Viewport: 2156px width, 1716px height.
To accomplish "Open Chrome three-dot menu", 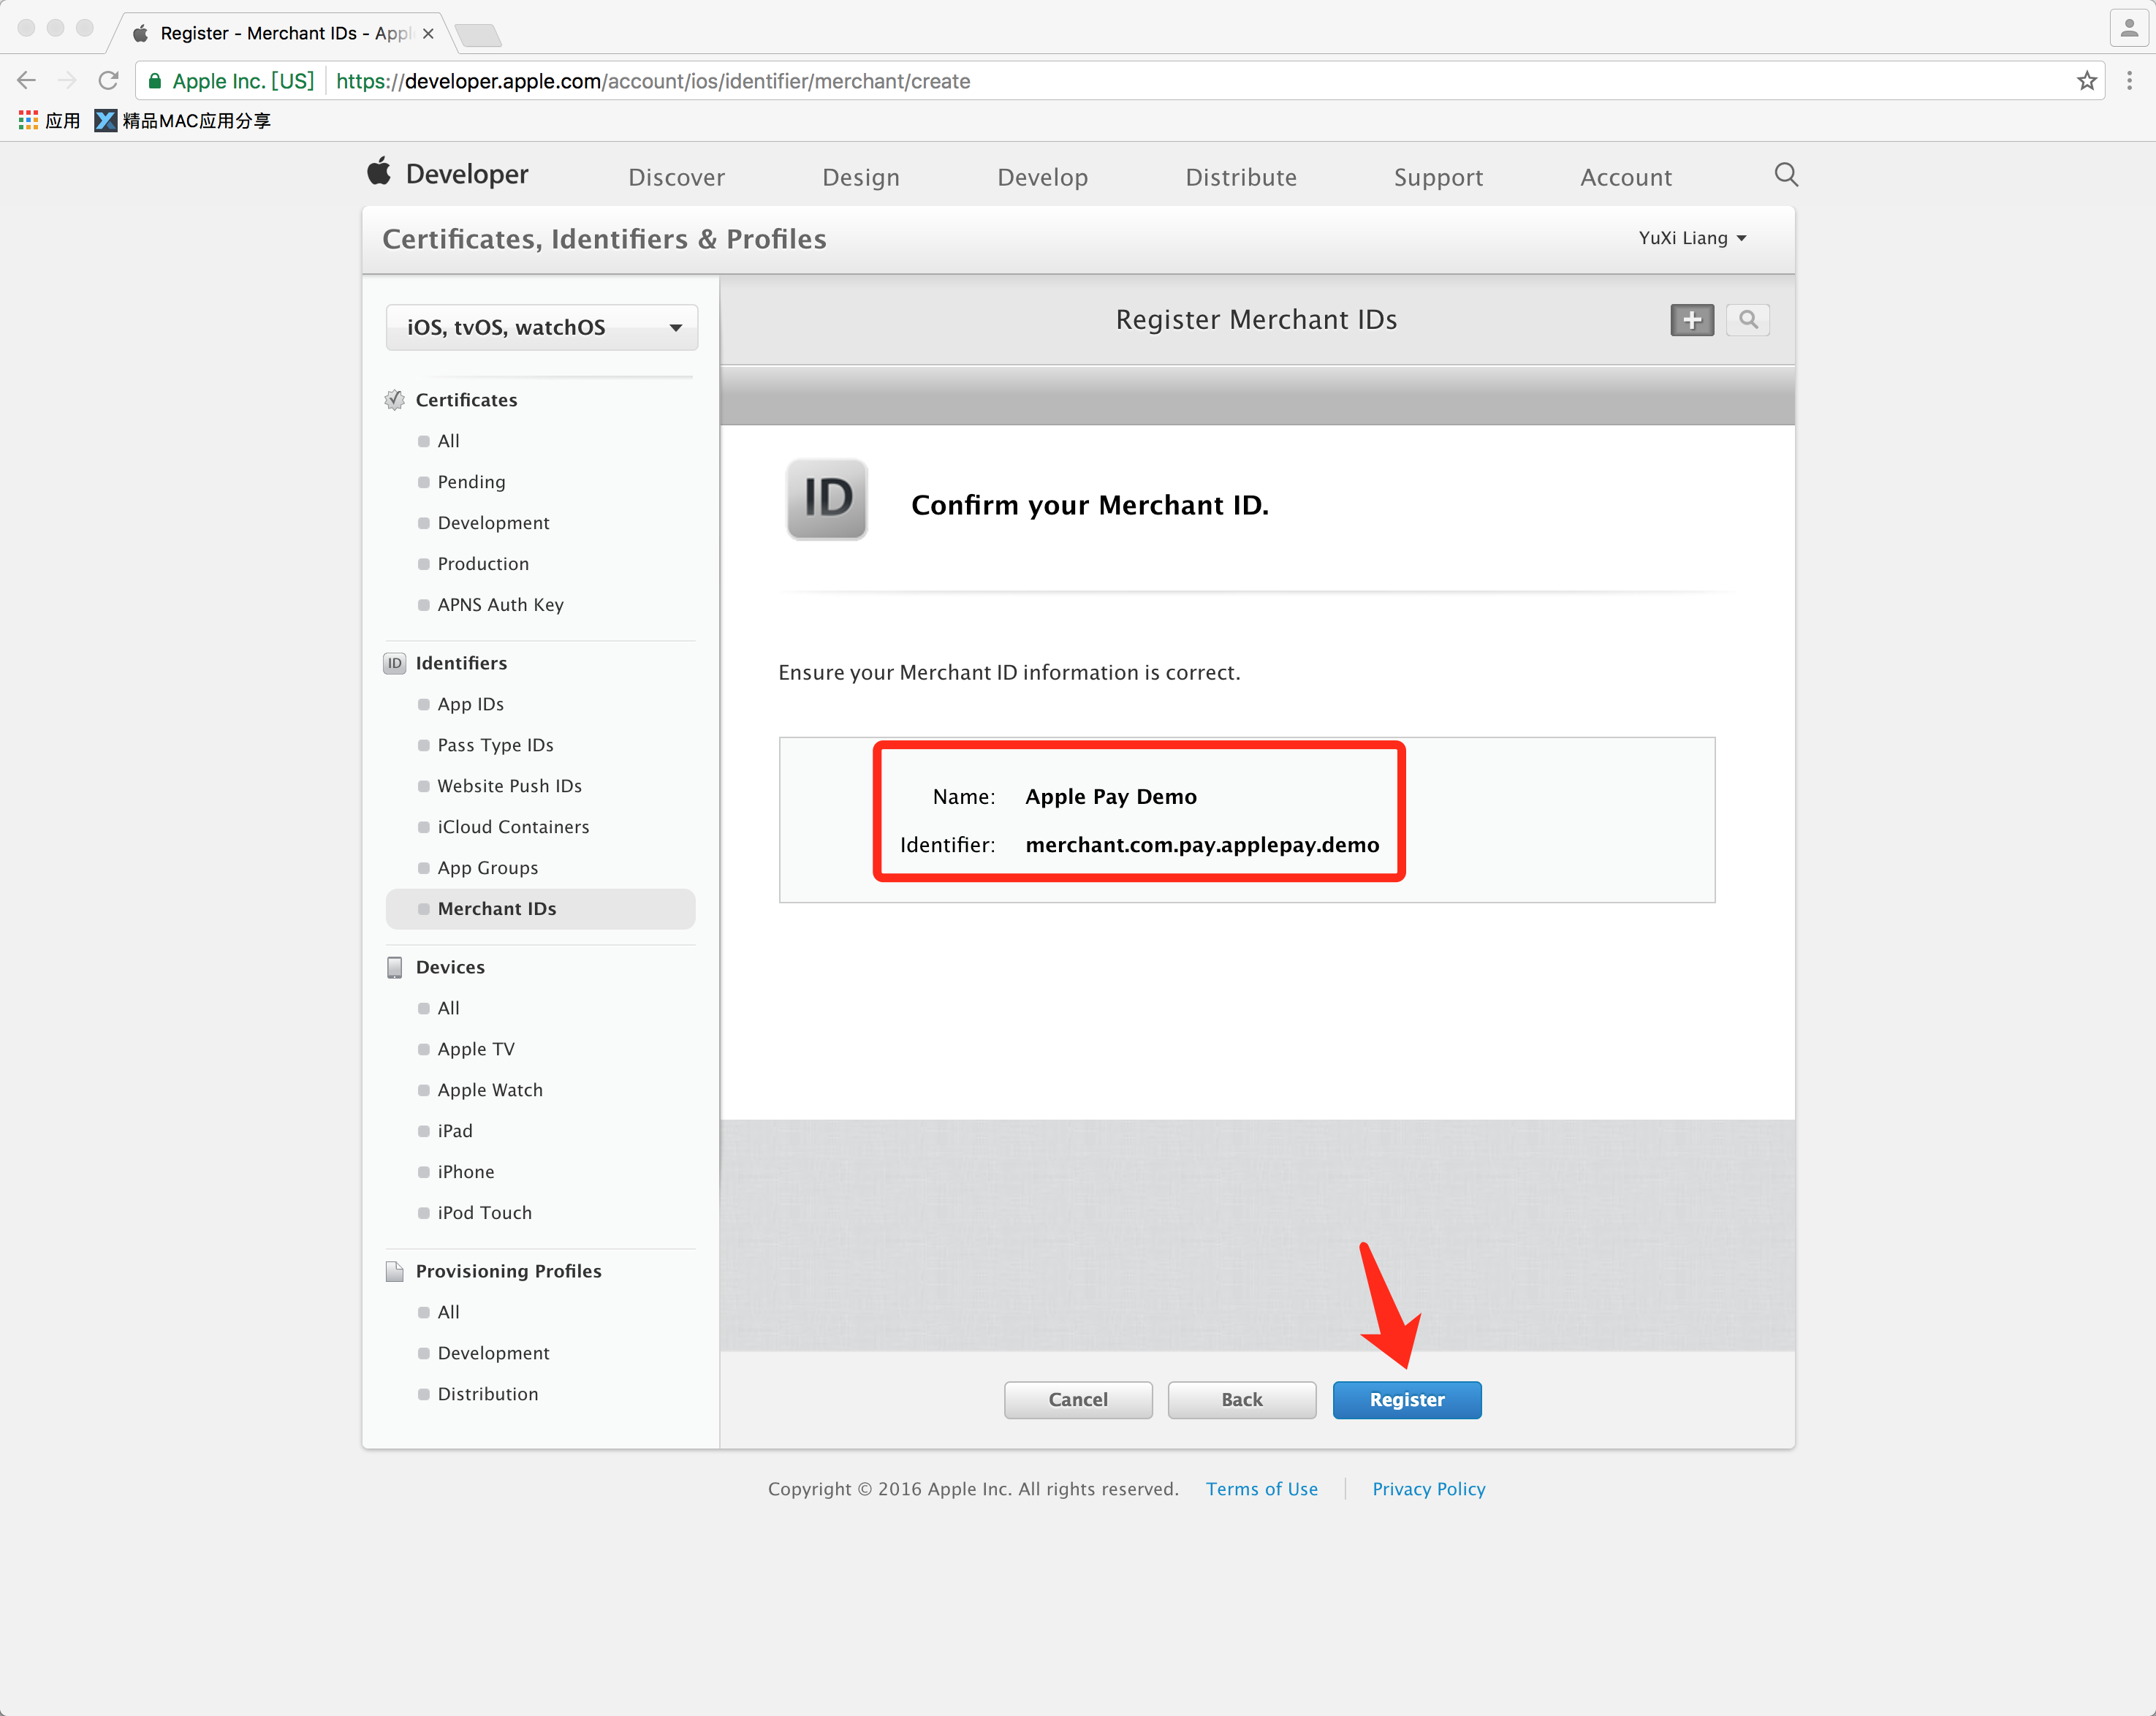I will (2129, 81).
